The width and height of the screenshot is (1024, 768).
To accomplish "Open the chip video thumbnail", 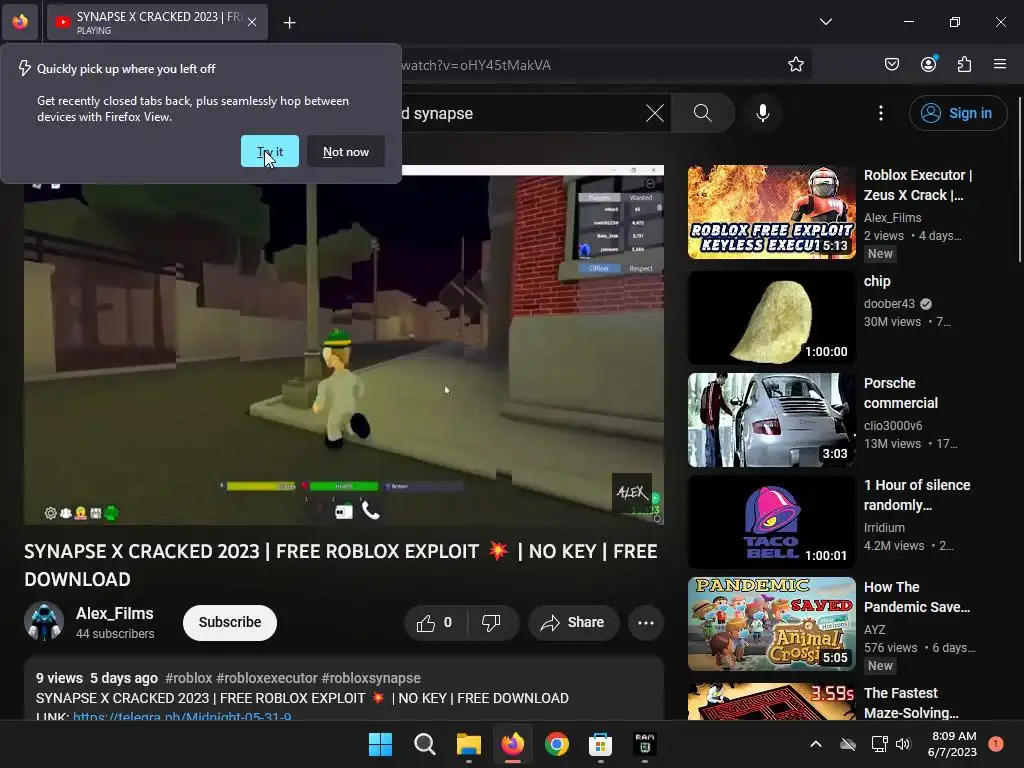I will click(x=771, y=318).
